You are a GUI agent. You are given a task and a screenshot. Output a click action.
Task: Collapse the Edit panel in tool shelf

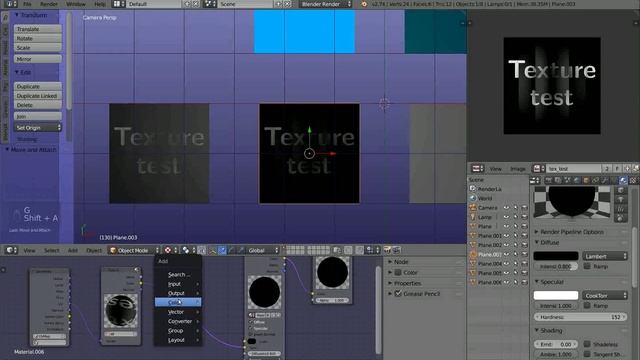point(17,72)
